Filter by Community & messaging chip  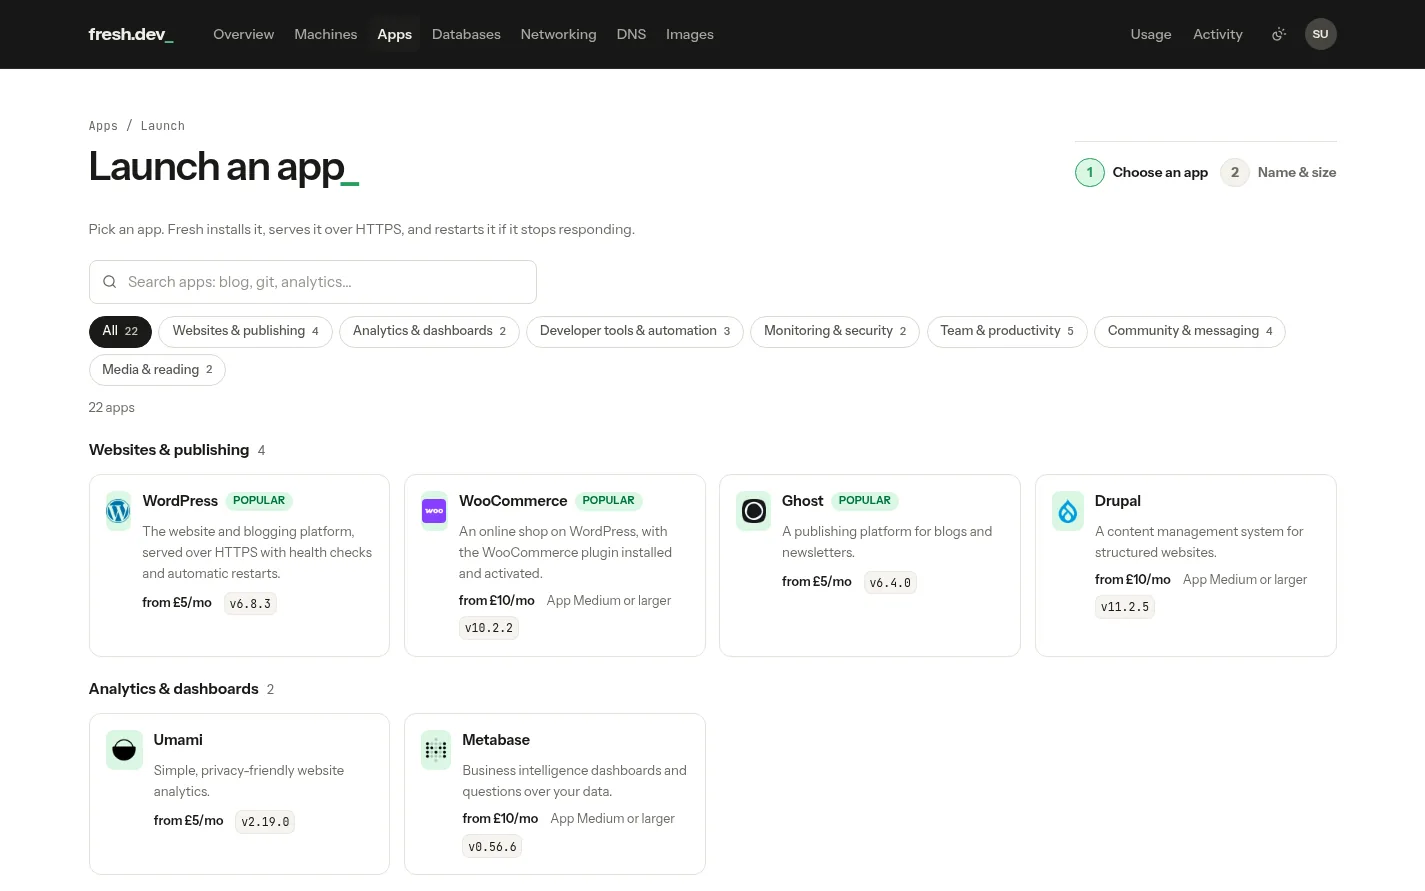(x=1190, y=331)
